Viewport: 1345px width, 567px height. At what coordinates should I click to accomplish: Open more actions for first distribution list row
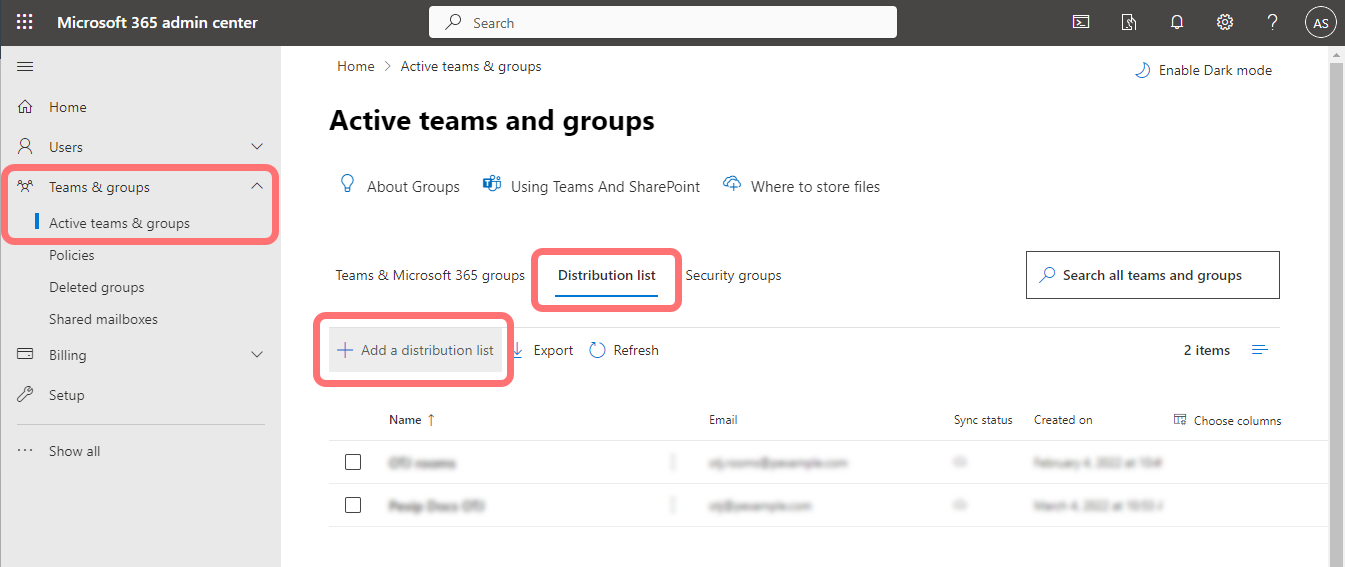click(673, 462)
